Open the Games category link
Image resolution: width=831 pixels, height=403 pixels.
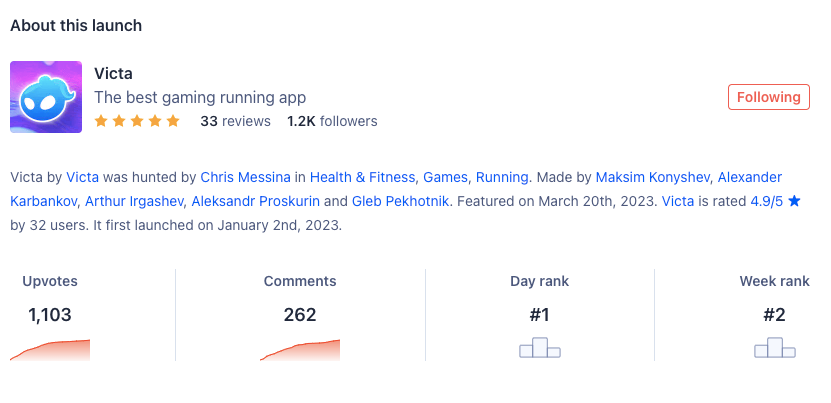[x=445, y=177]
